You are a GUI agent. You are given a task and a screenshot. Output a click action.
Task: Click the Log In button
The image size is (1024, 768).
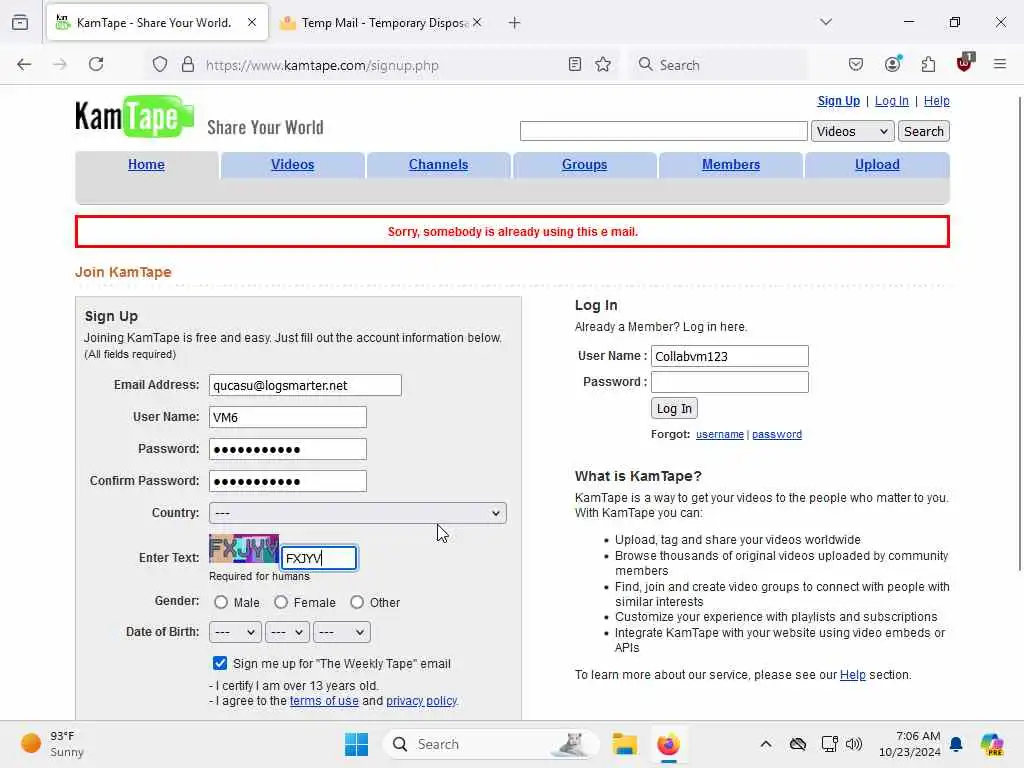674,409
